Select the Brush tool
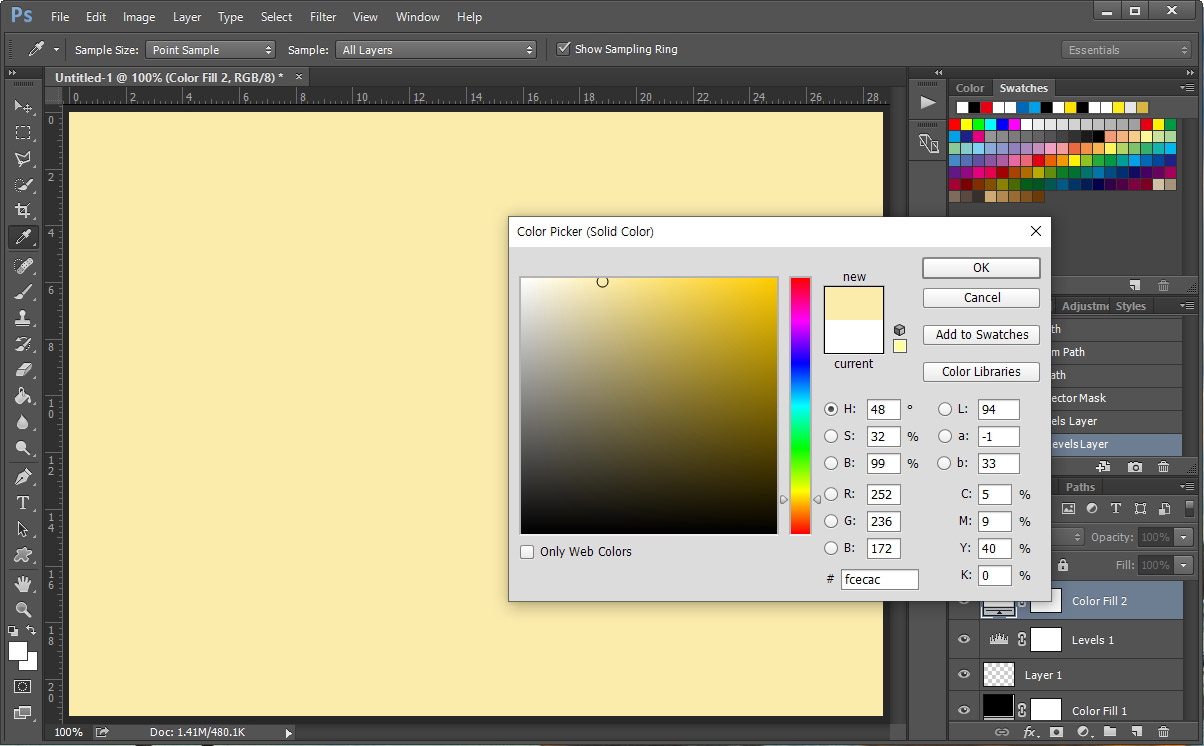This screenshot has height=746, width=1204. 23,292
